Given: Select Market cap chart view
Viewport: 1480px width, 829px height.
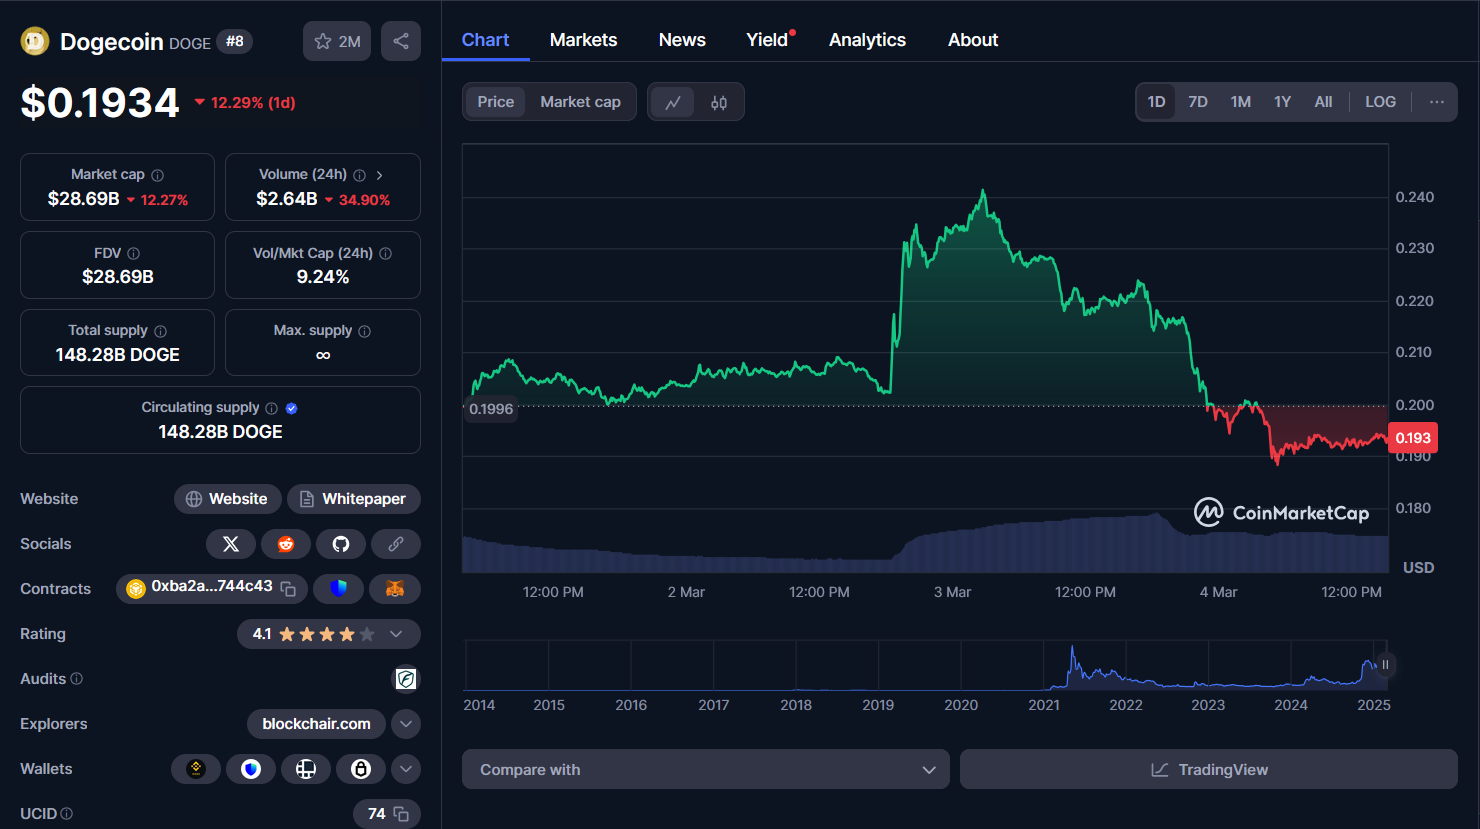Looking at the screenshot, I should pos(580,101).
